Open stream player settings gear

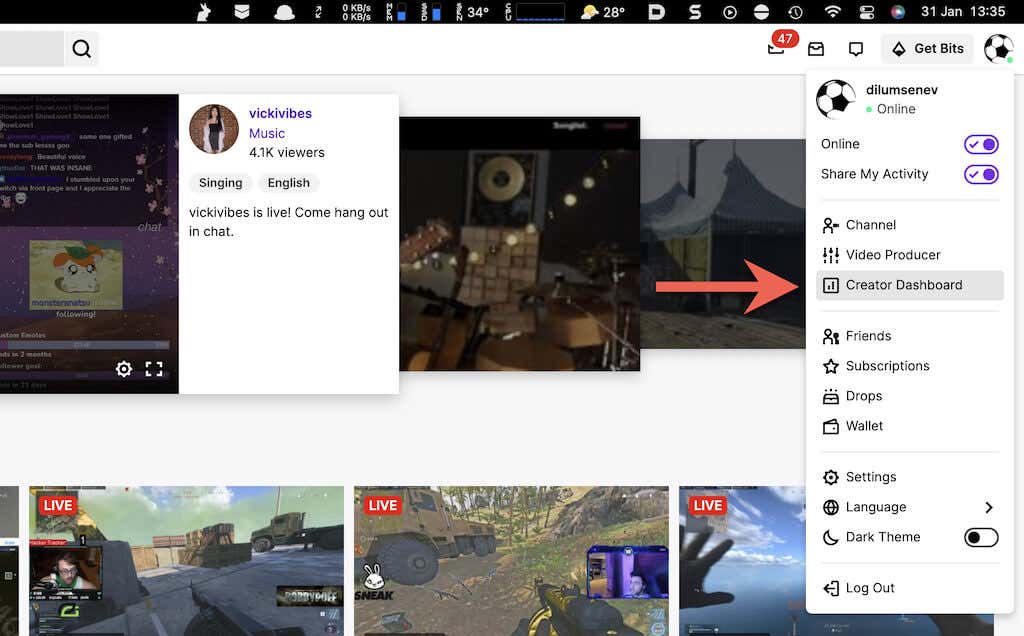click(x=124, y=369)
